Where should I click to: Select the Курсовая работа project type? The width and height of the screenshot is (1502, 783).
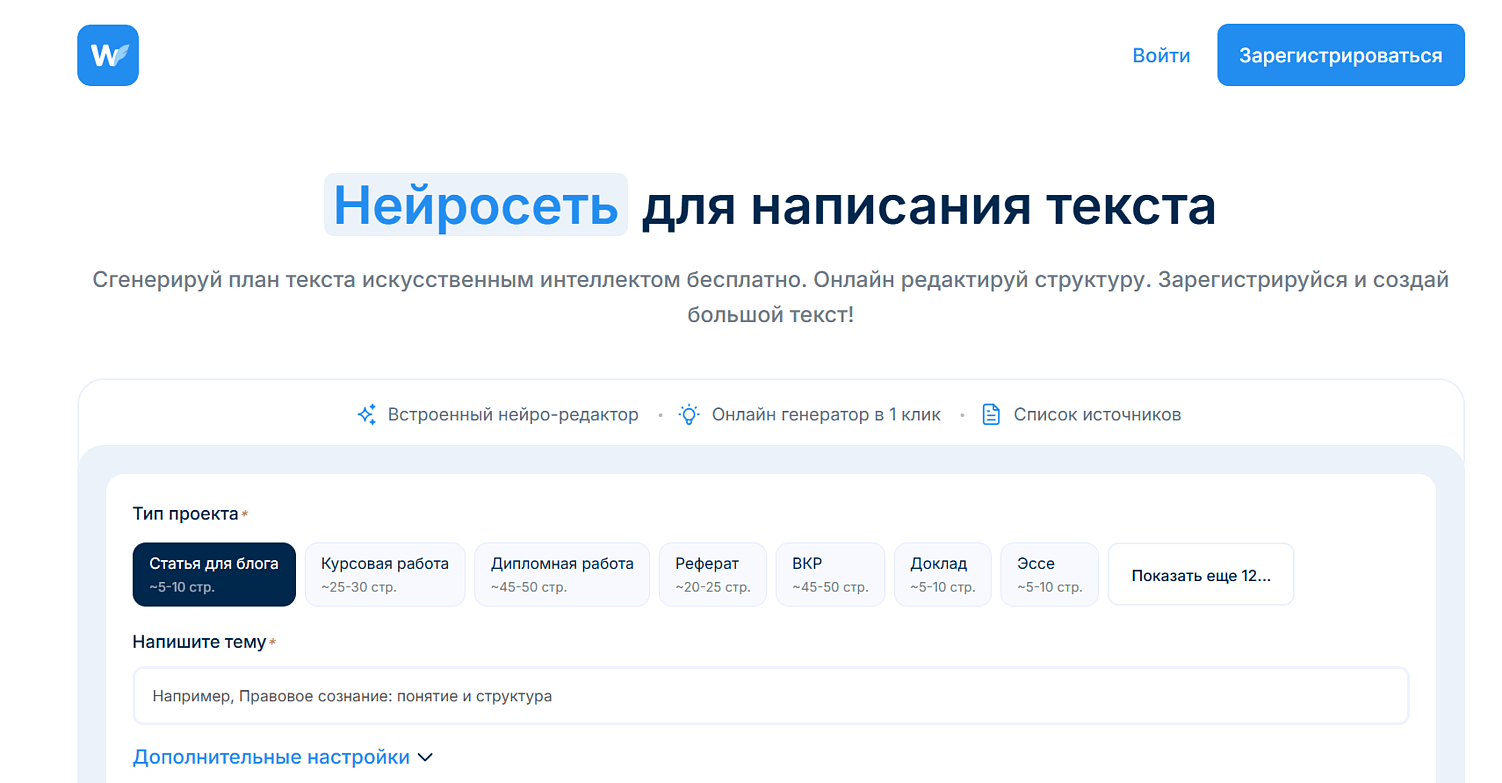coord(385,574)
